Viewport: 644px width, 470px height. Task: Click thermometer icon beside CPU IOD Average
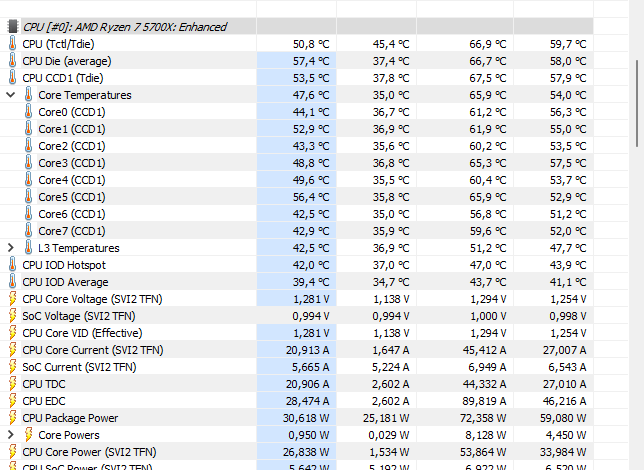pyautogui.click(x=12, y=282)
